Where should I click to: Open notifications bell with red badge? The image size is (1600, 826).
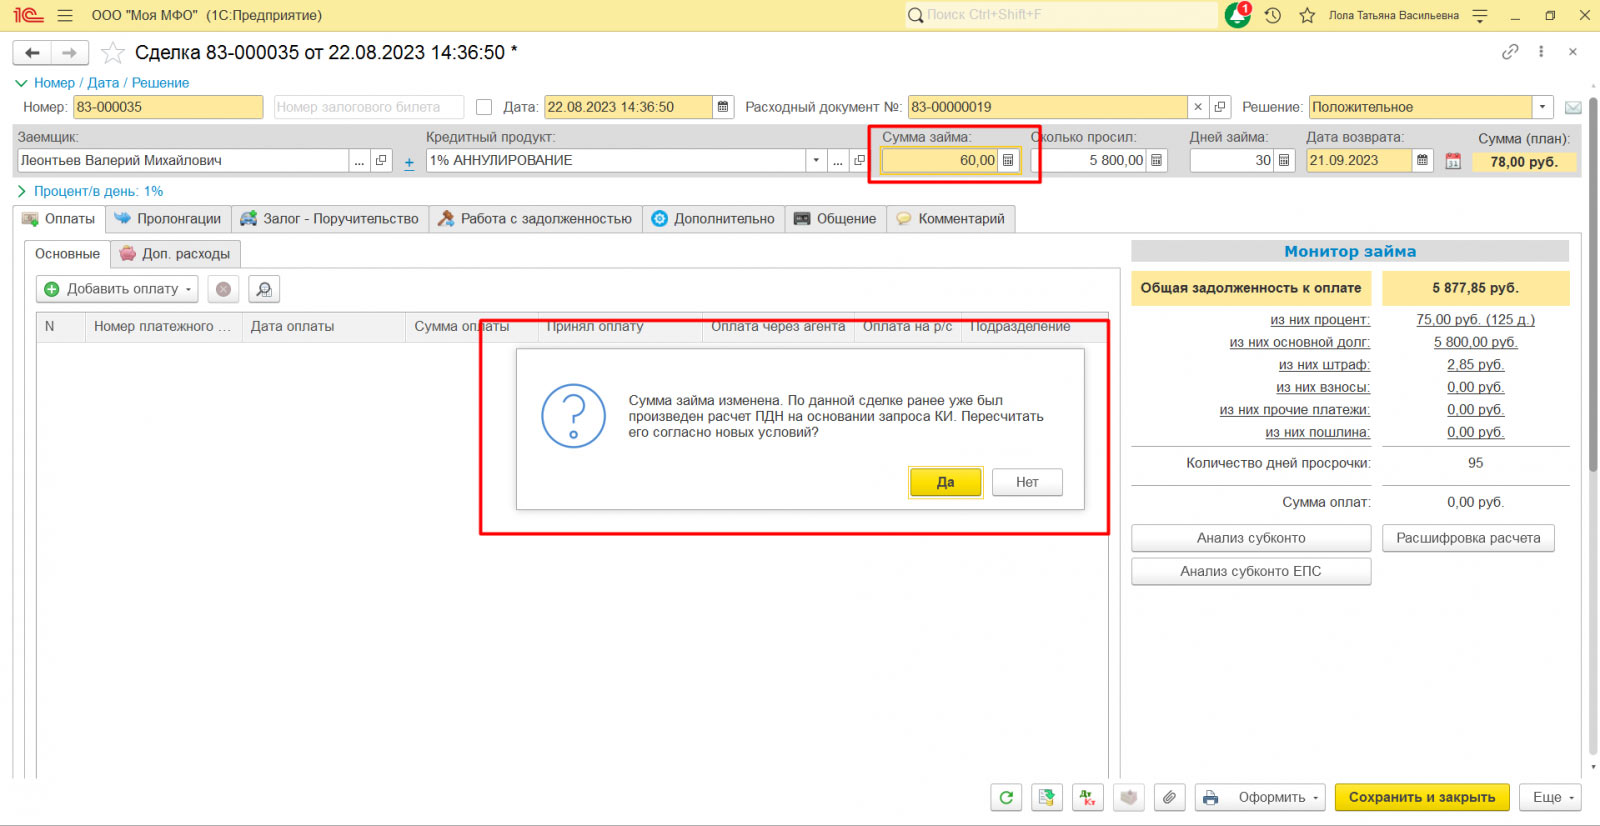coord(1238,15)
